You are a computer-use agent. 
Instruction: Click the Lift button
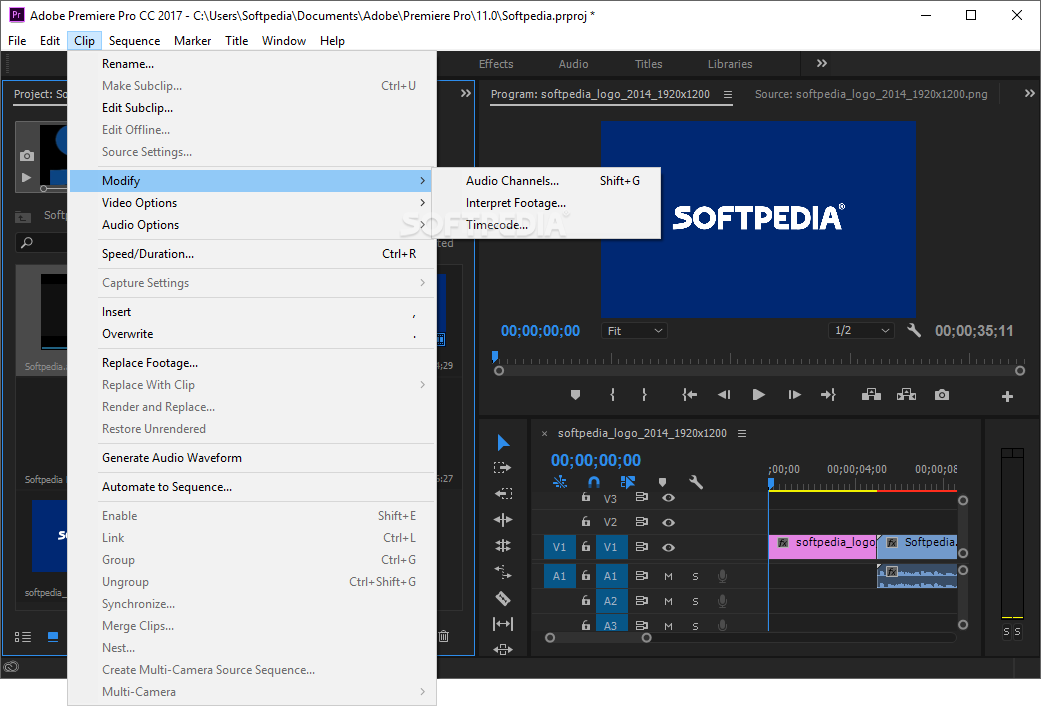click(871, 395)
